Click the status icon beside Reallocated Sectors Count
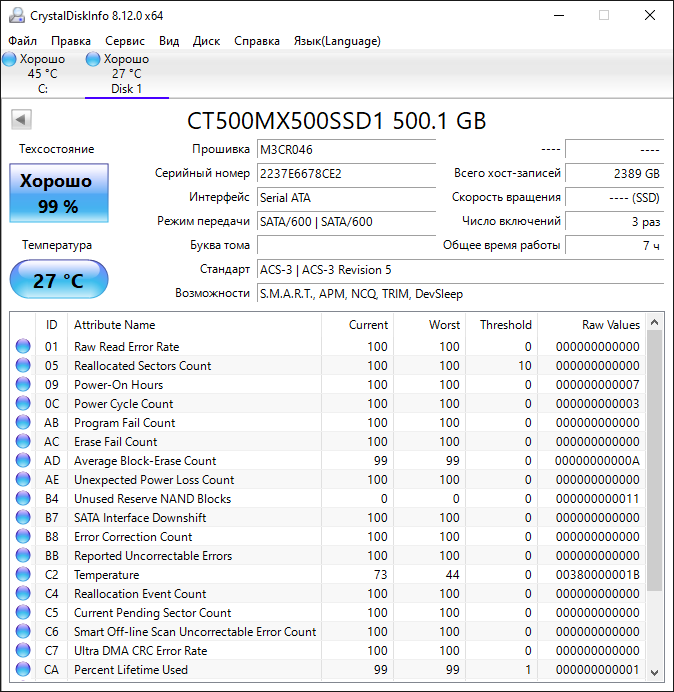674x692 pixels. (x=23, y=366)
